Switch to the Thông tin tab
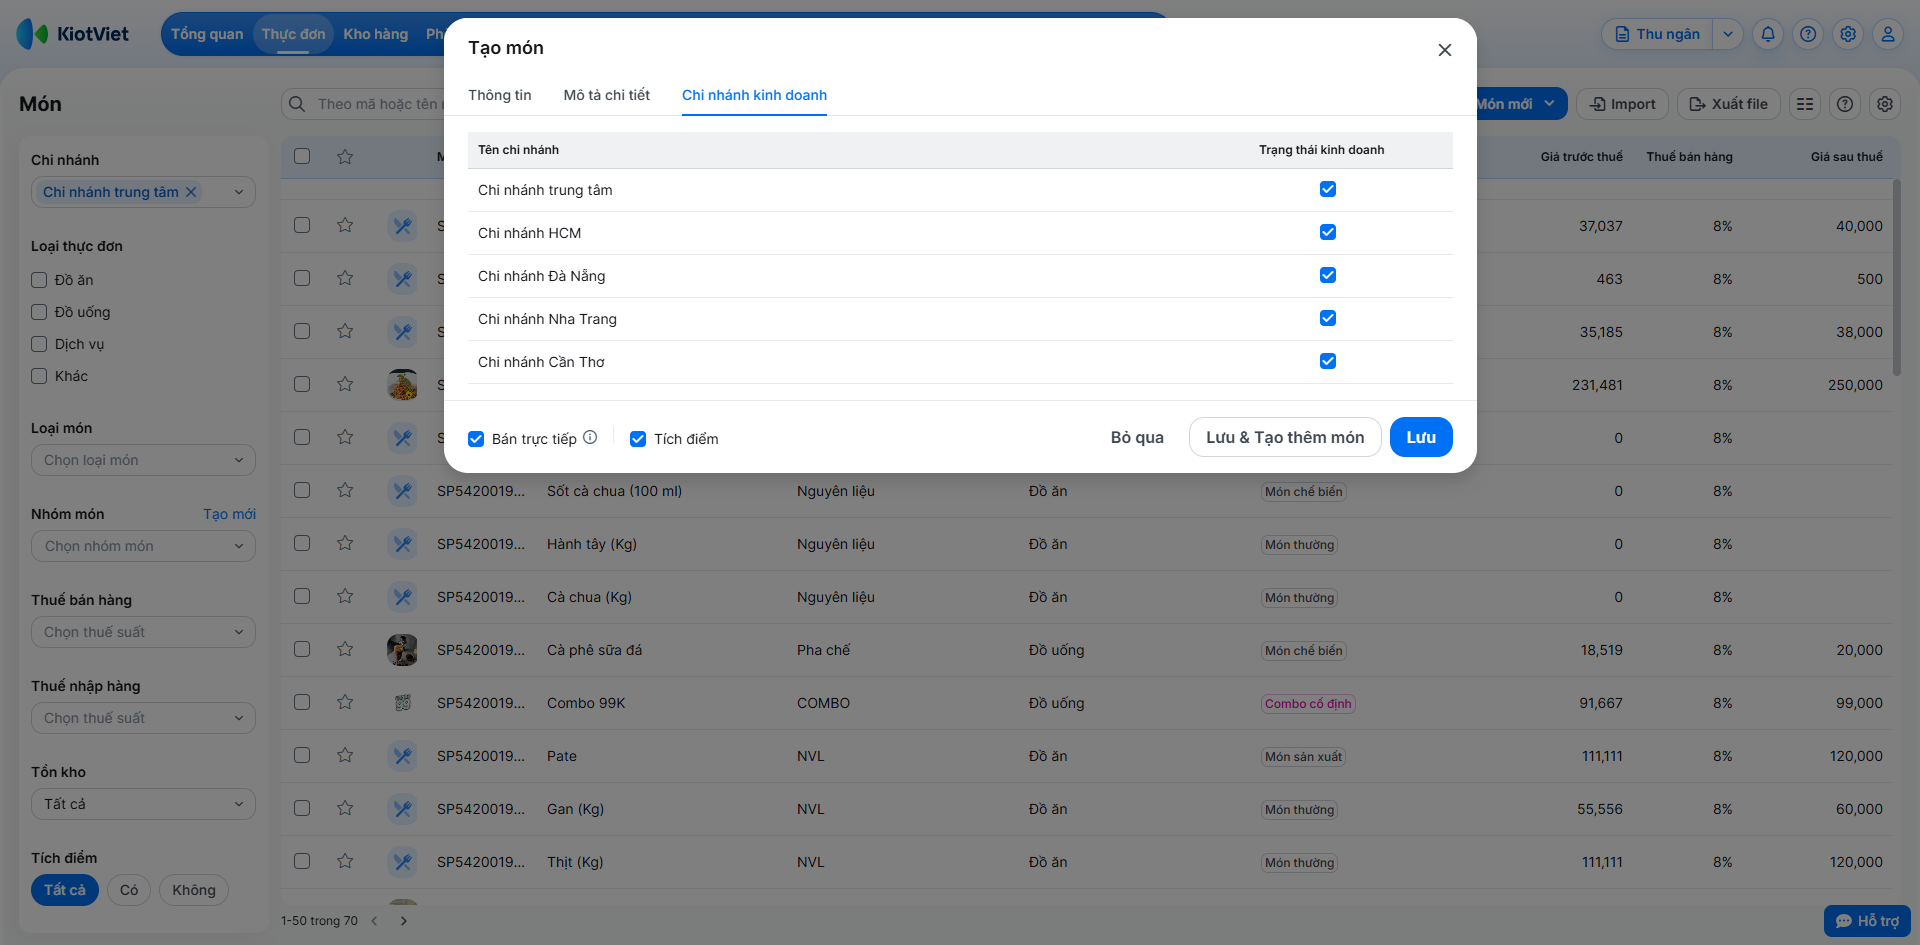Screen dimensions: 1920x945 pos(499,95)
